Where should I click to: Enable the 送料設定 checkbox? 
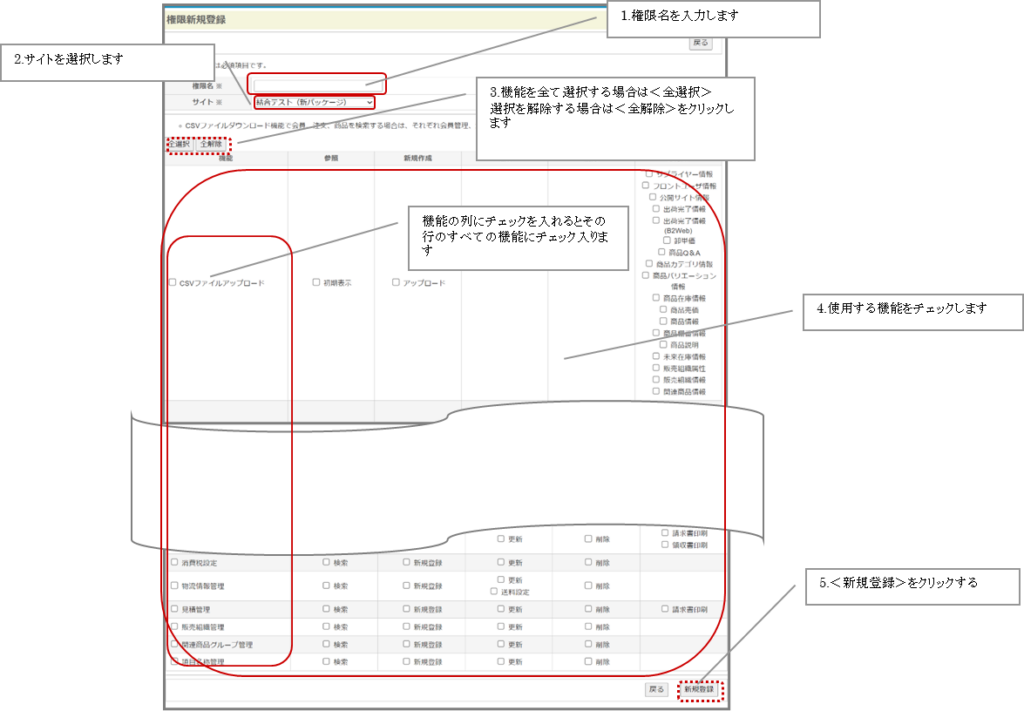pyautogui.click(x=494, y=592)
